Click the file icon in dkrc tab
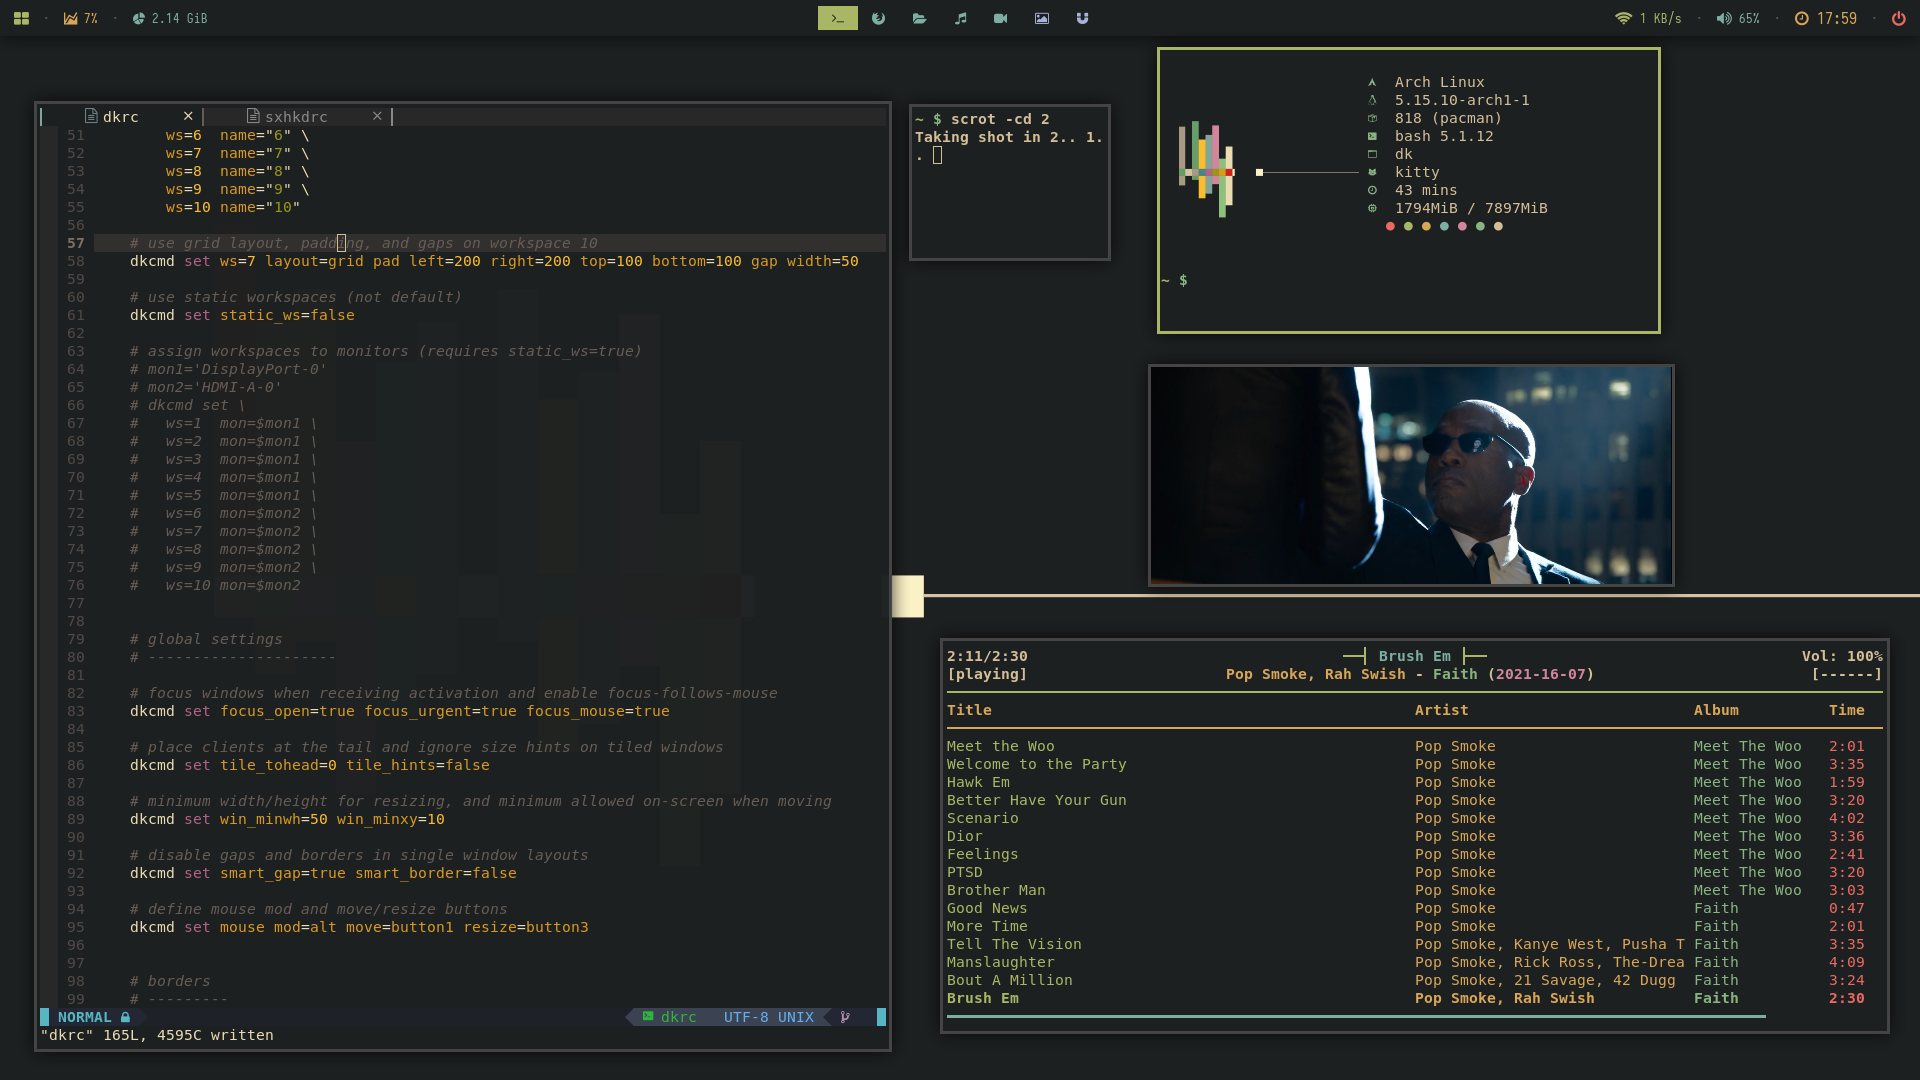The width and height of the screenshot is (1920, 1080). point(91,116)
